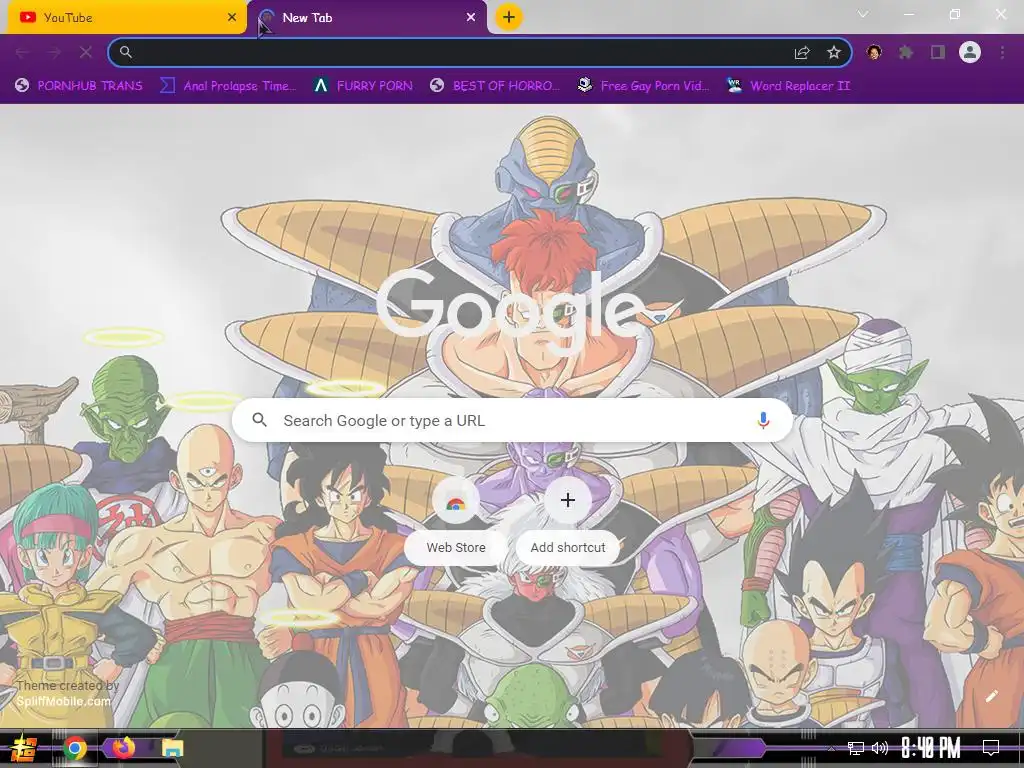
Task: Expand the tab search chevron
Action: tap(863, 14)
